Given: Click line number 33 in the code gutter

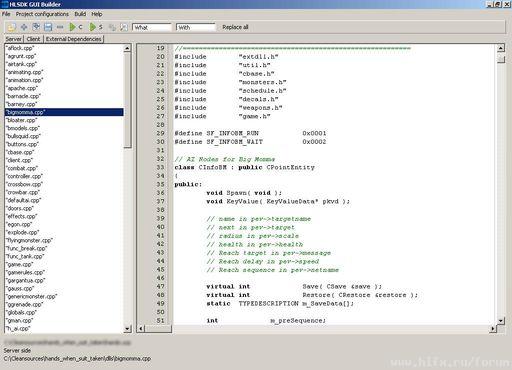Looking at the screenshot, I should coord(160,167).
